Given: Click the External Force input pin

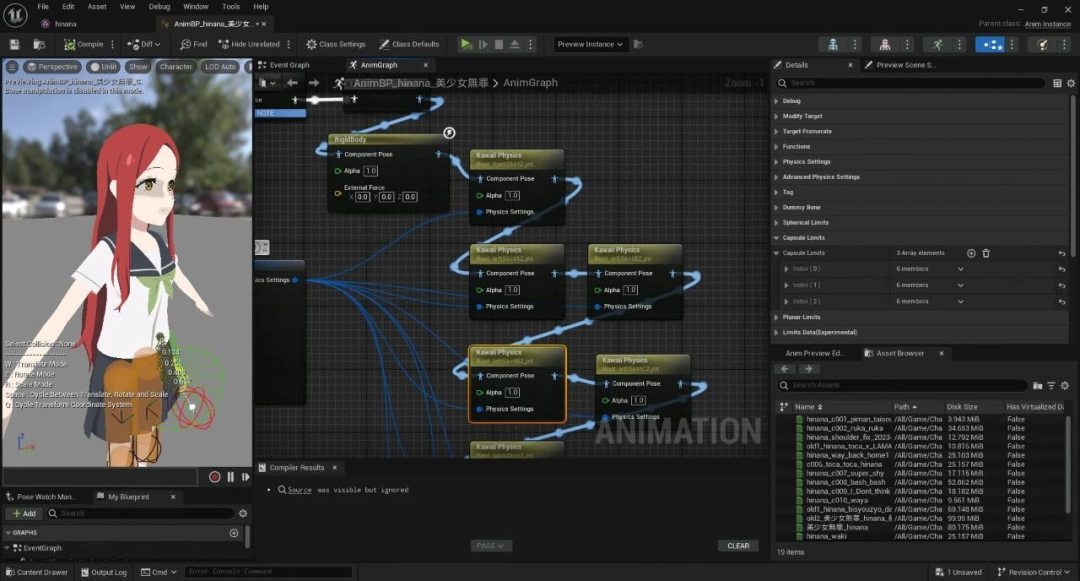Looking at the screenshot, I should 338,193.
